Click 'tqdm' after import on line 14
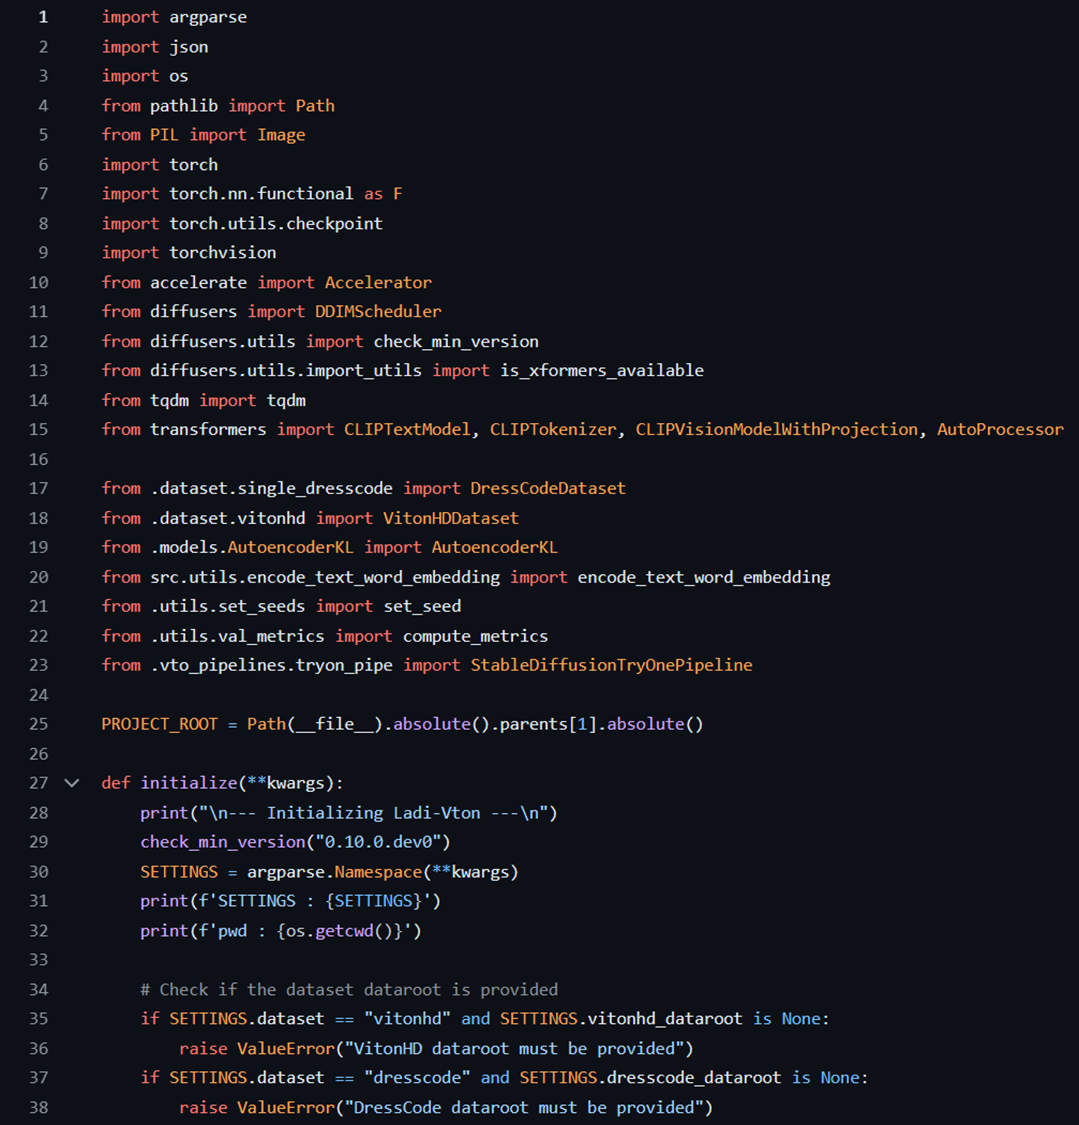 point(286,400)
